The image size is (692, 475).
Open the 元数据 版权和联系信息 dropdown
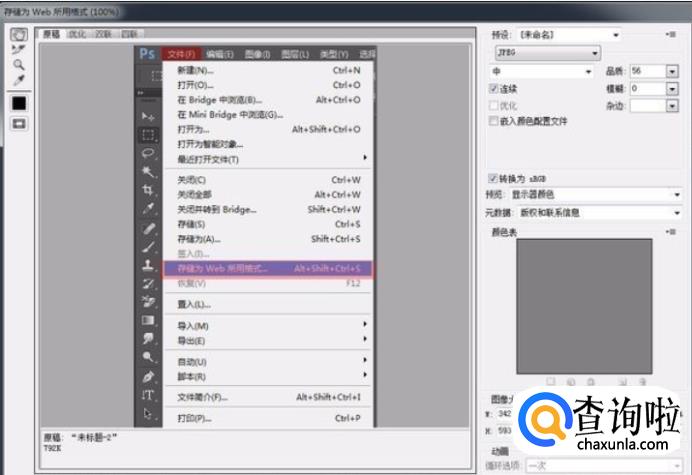600,213
